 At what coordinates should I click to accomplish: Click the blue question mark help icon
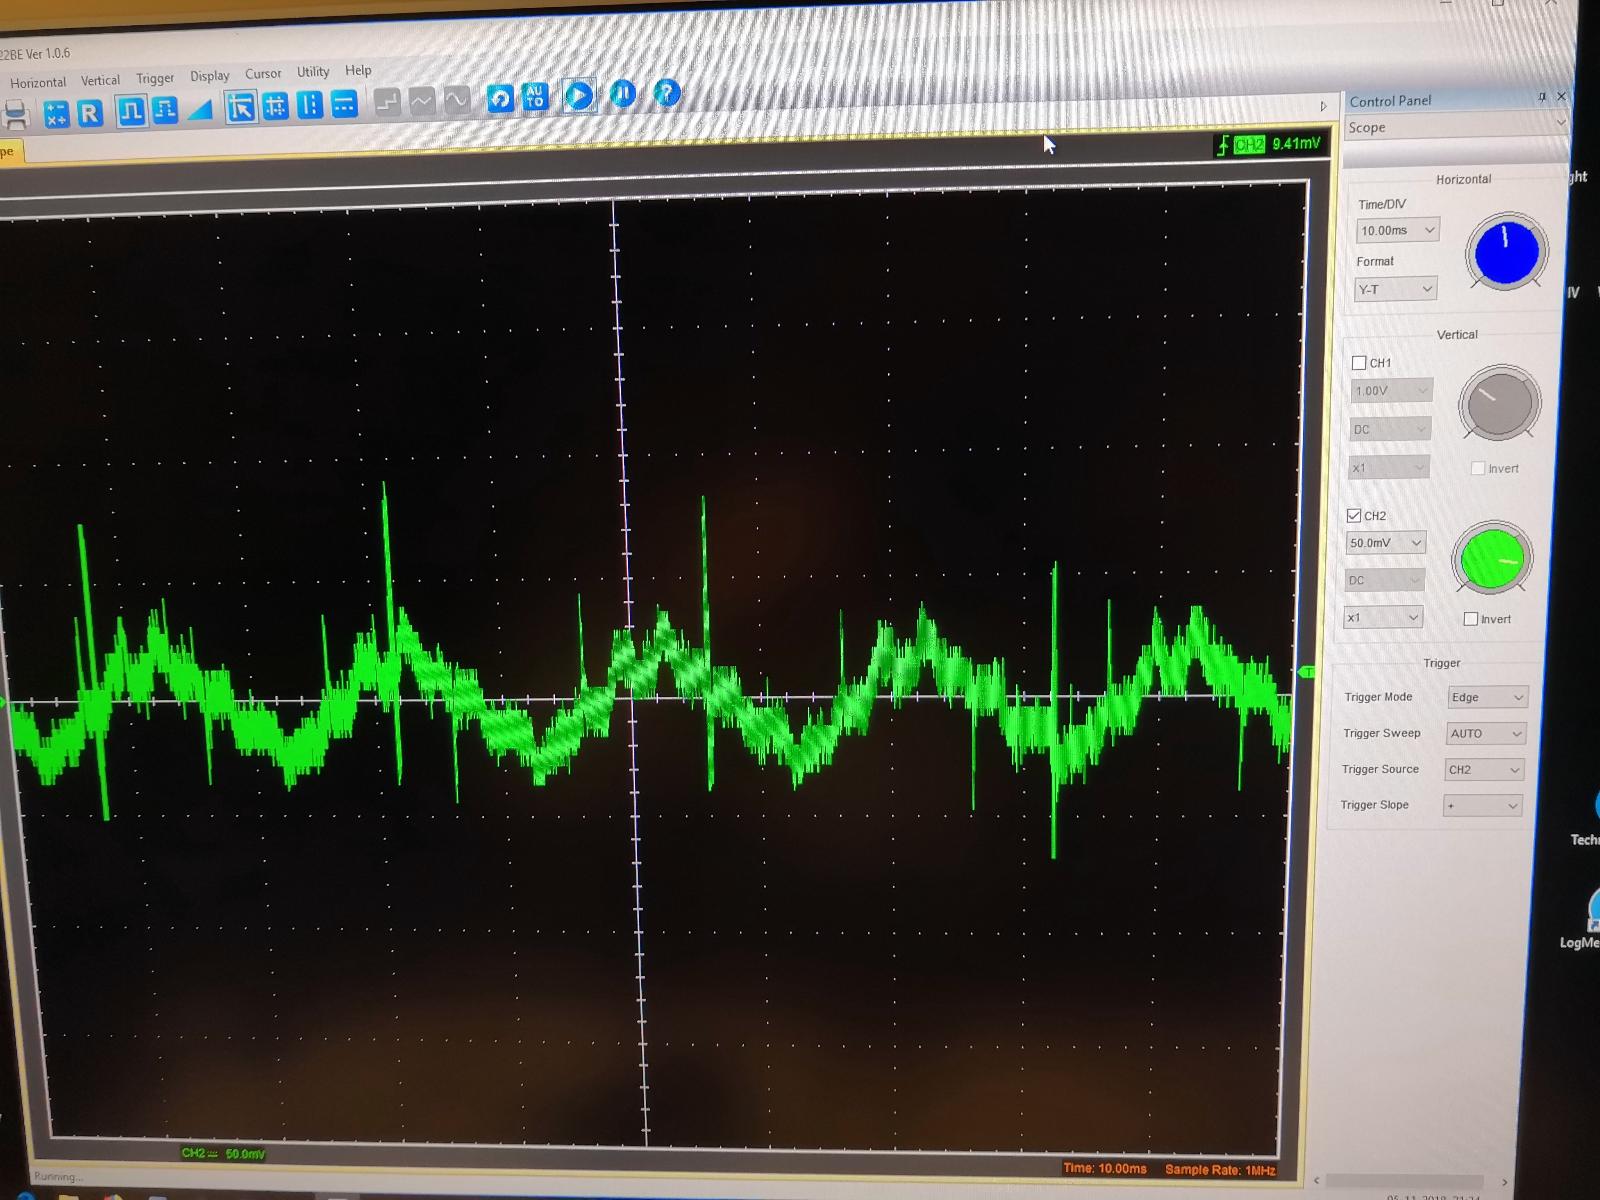pyautogui.click(x=666, y=94)
